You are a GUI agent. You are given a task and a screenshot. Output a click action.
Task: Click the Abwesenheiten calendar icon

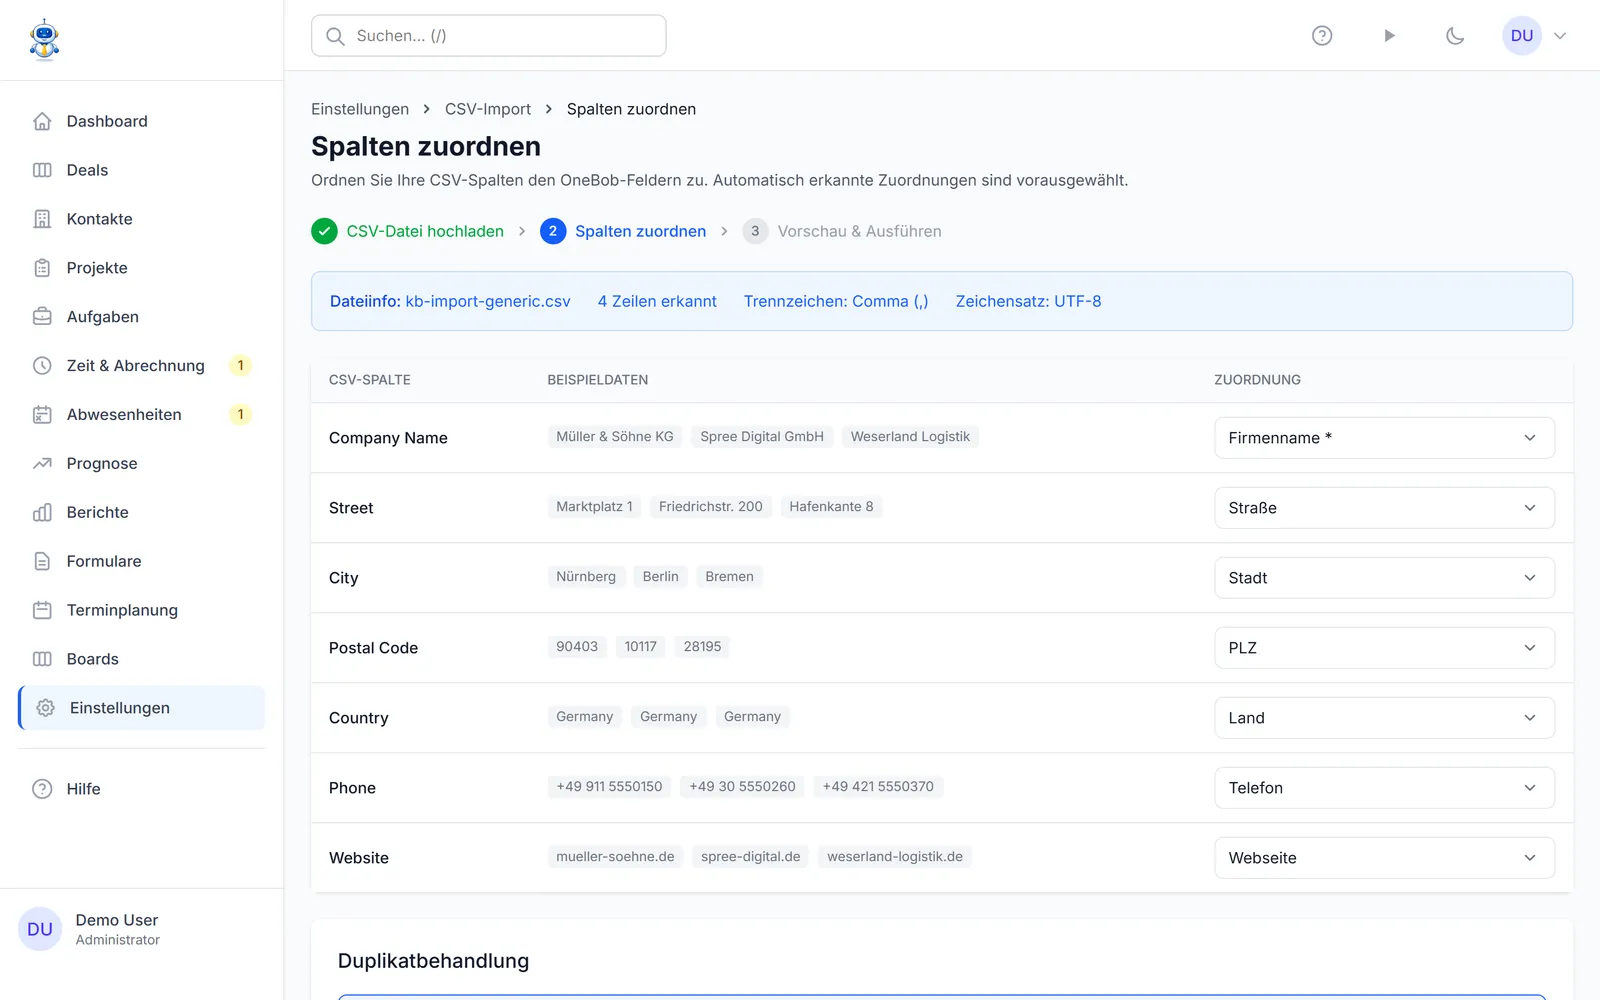(x=42, y=415)
